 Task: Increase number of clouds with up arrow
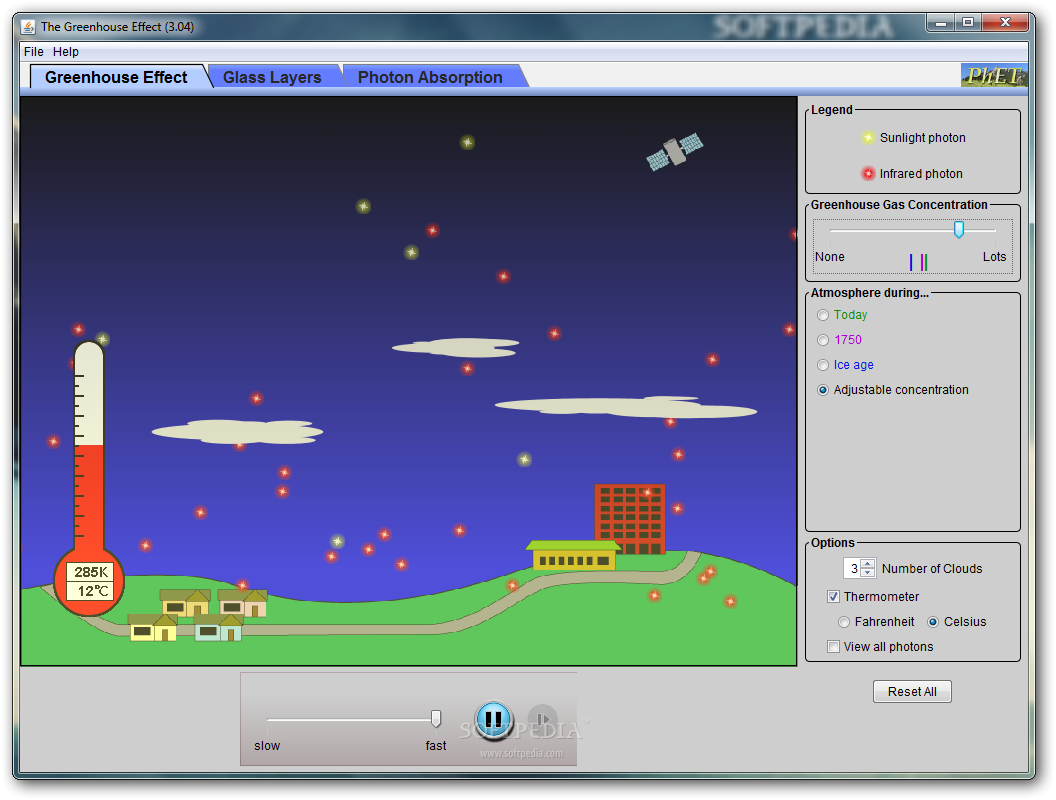point(868,564)
